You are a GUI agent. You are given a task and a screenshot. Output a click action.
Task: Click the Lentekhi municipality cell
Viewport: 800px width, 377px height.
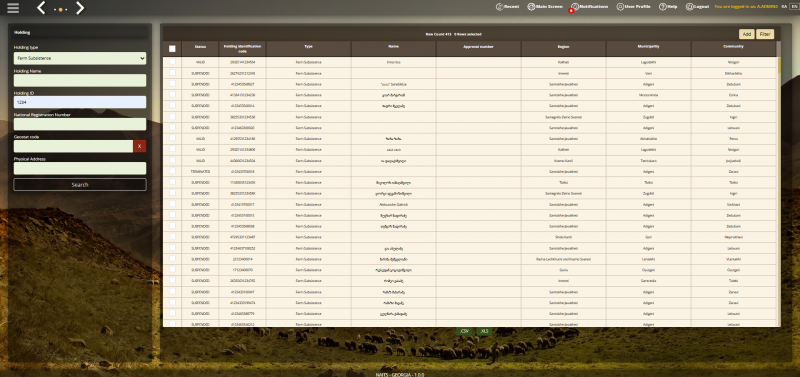point(648,259)
